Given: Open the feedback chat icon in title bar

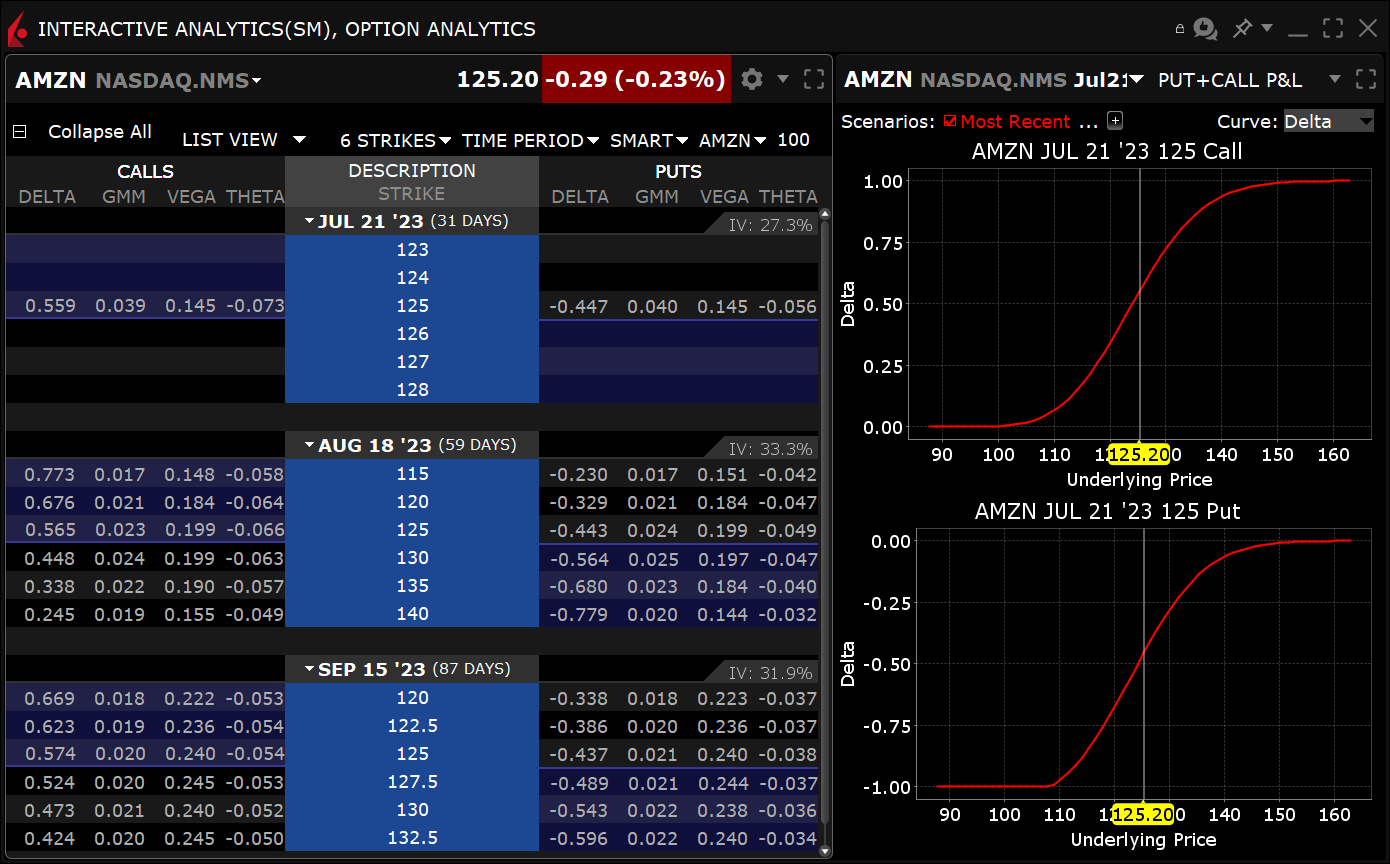Looking at the screenshot, I should point(1205,29).
